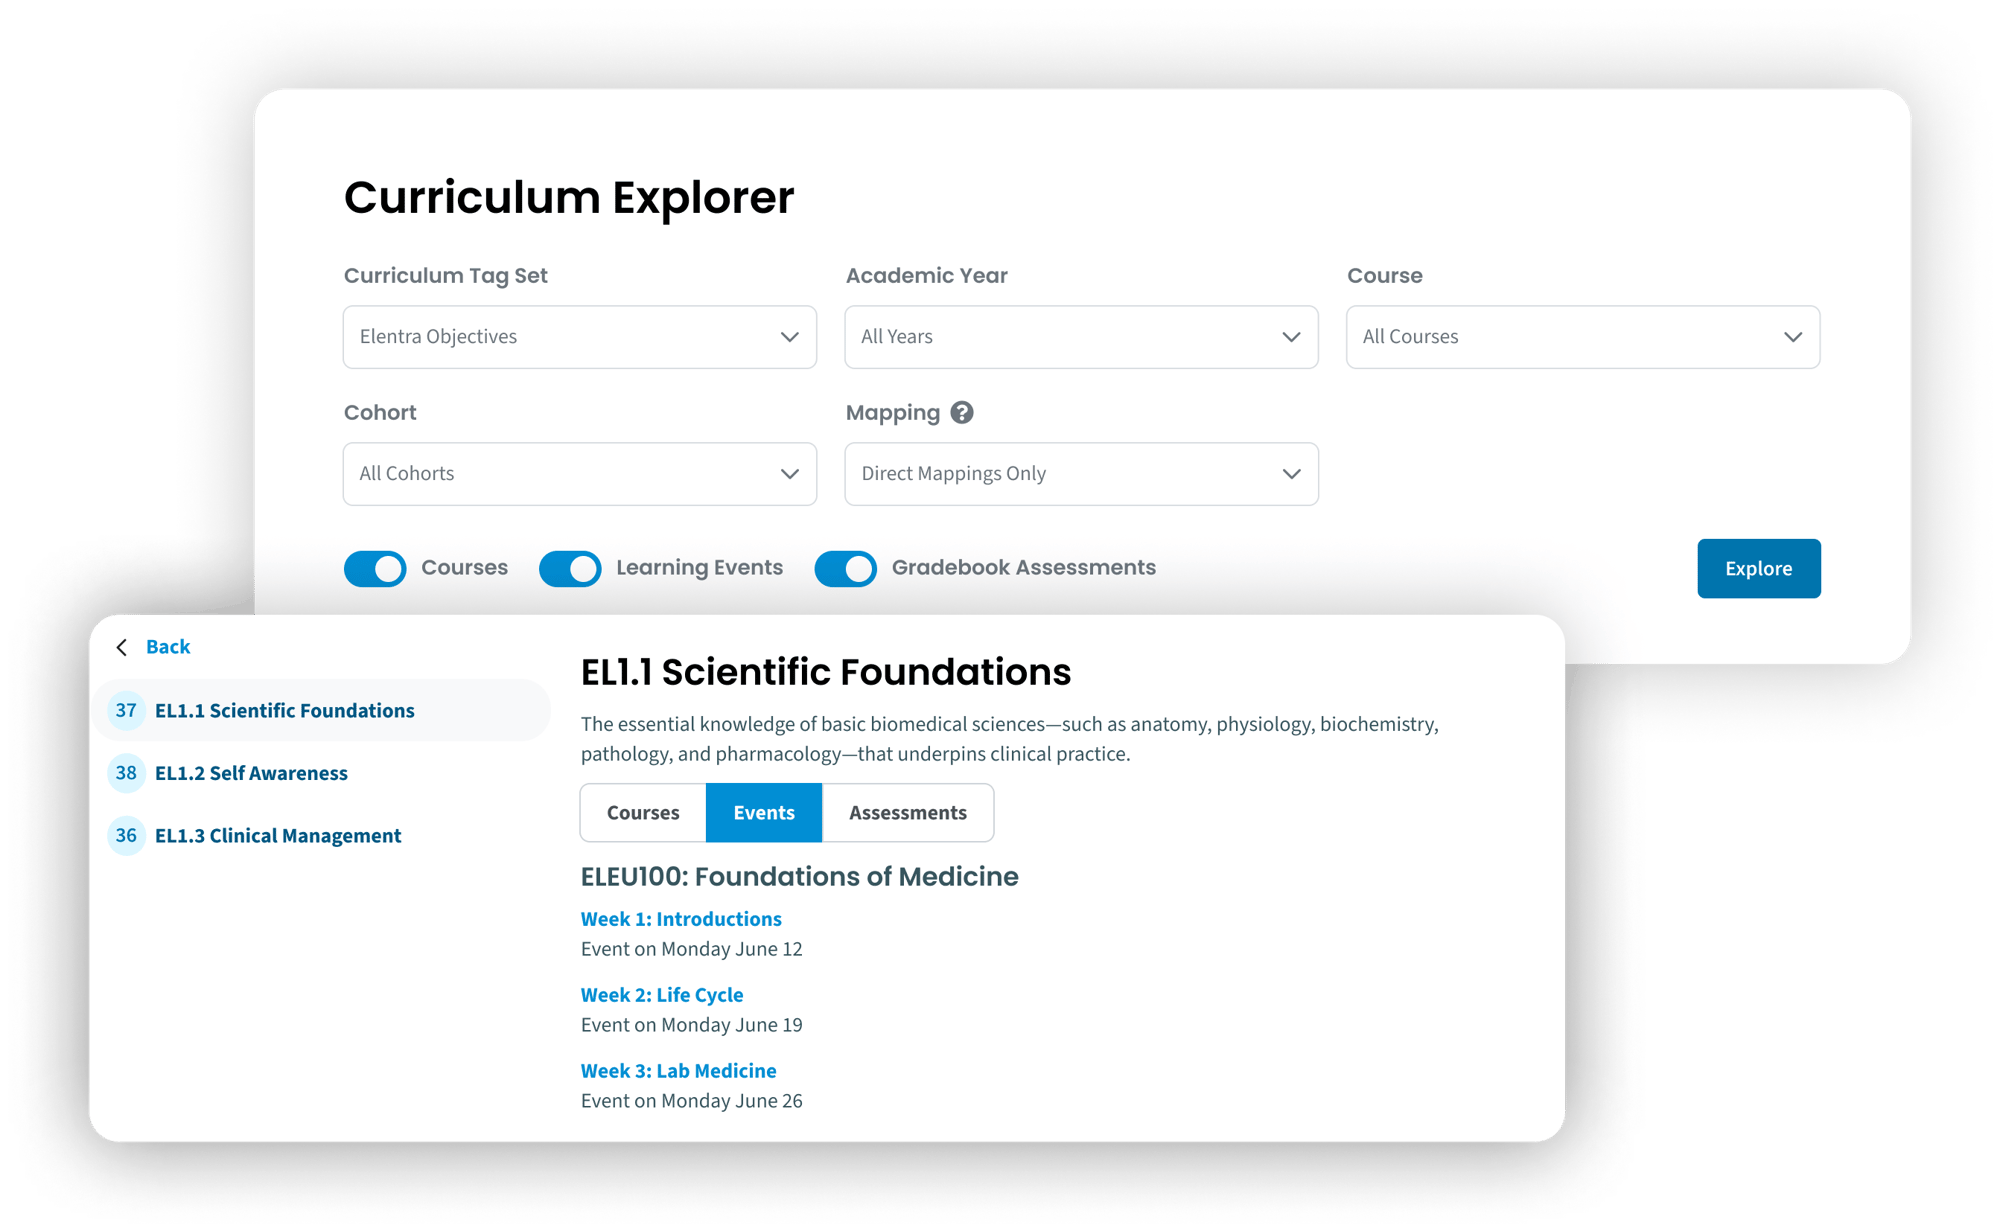Click the Events tab in detail panel
Viewport: 2000px width, 1231px height.
point(763,813)
